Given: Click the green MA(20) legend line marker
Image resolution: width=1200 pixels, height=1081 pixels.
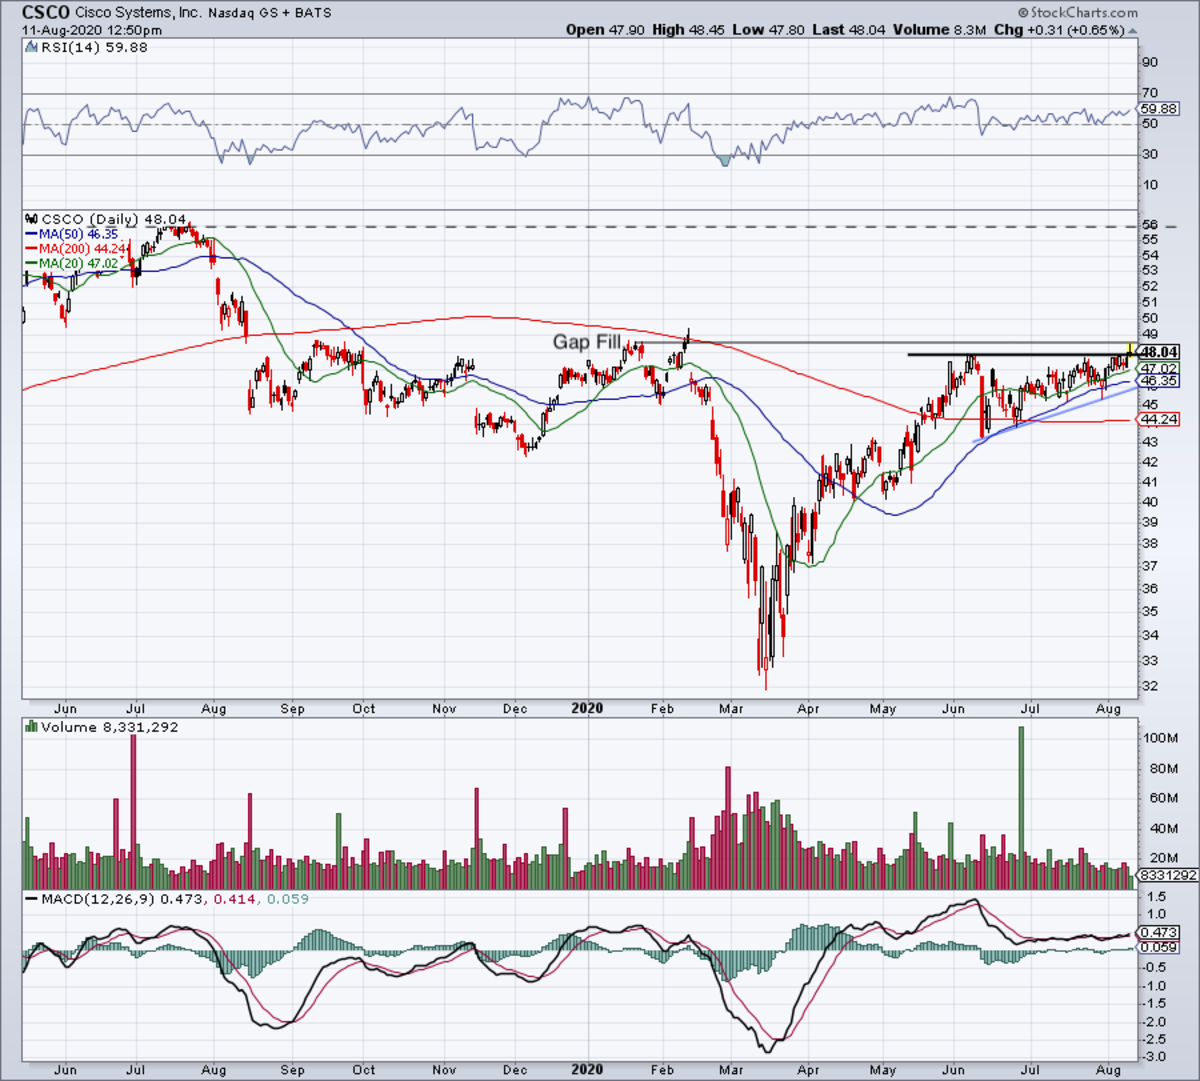Looking at the screenshot, I should point(32,263).
